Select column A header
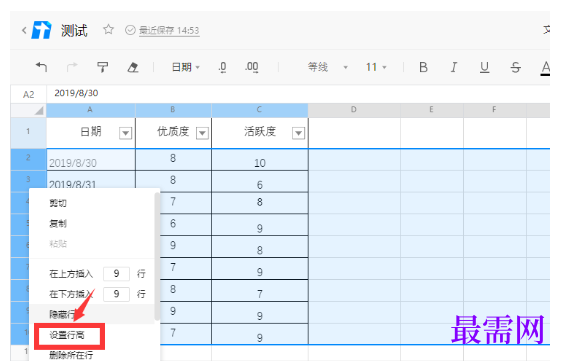The image size is (563, 361). [91, 110]
